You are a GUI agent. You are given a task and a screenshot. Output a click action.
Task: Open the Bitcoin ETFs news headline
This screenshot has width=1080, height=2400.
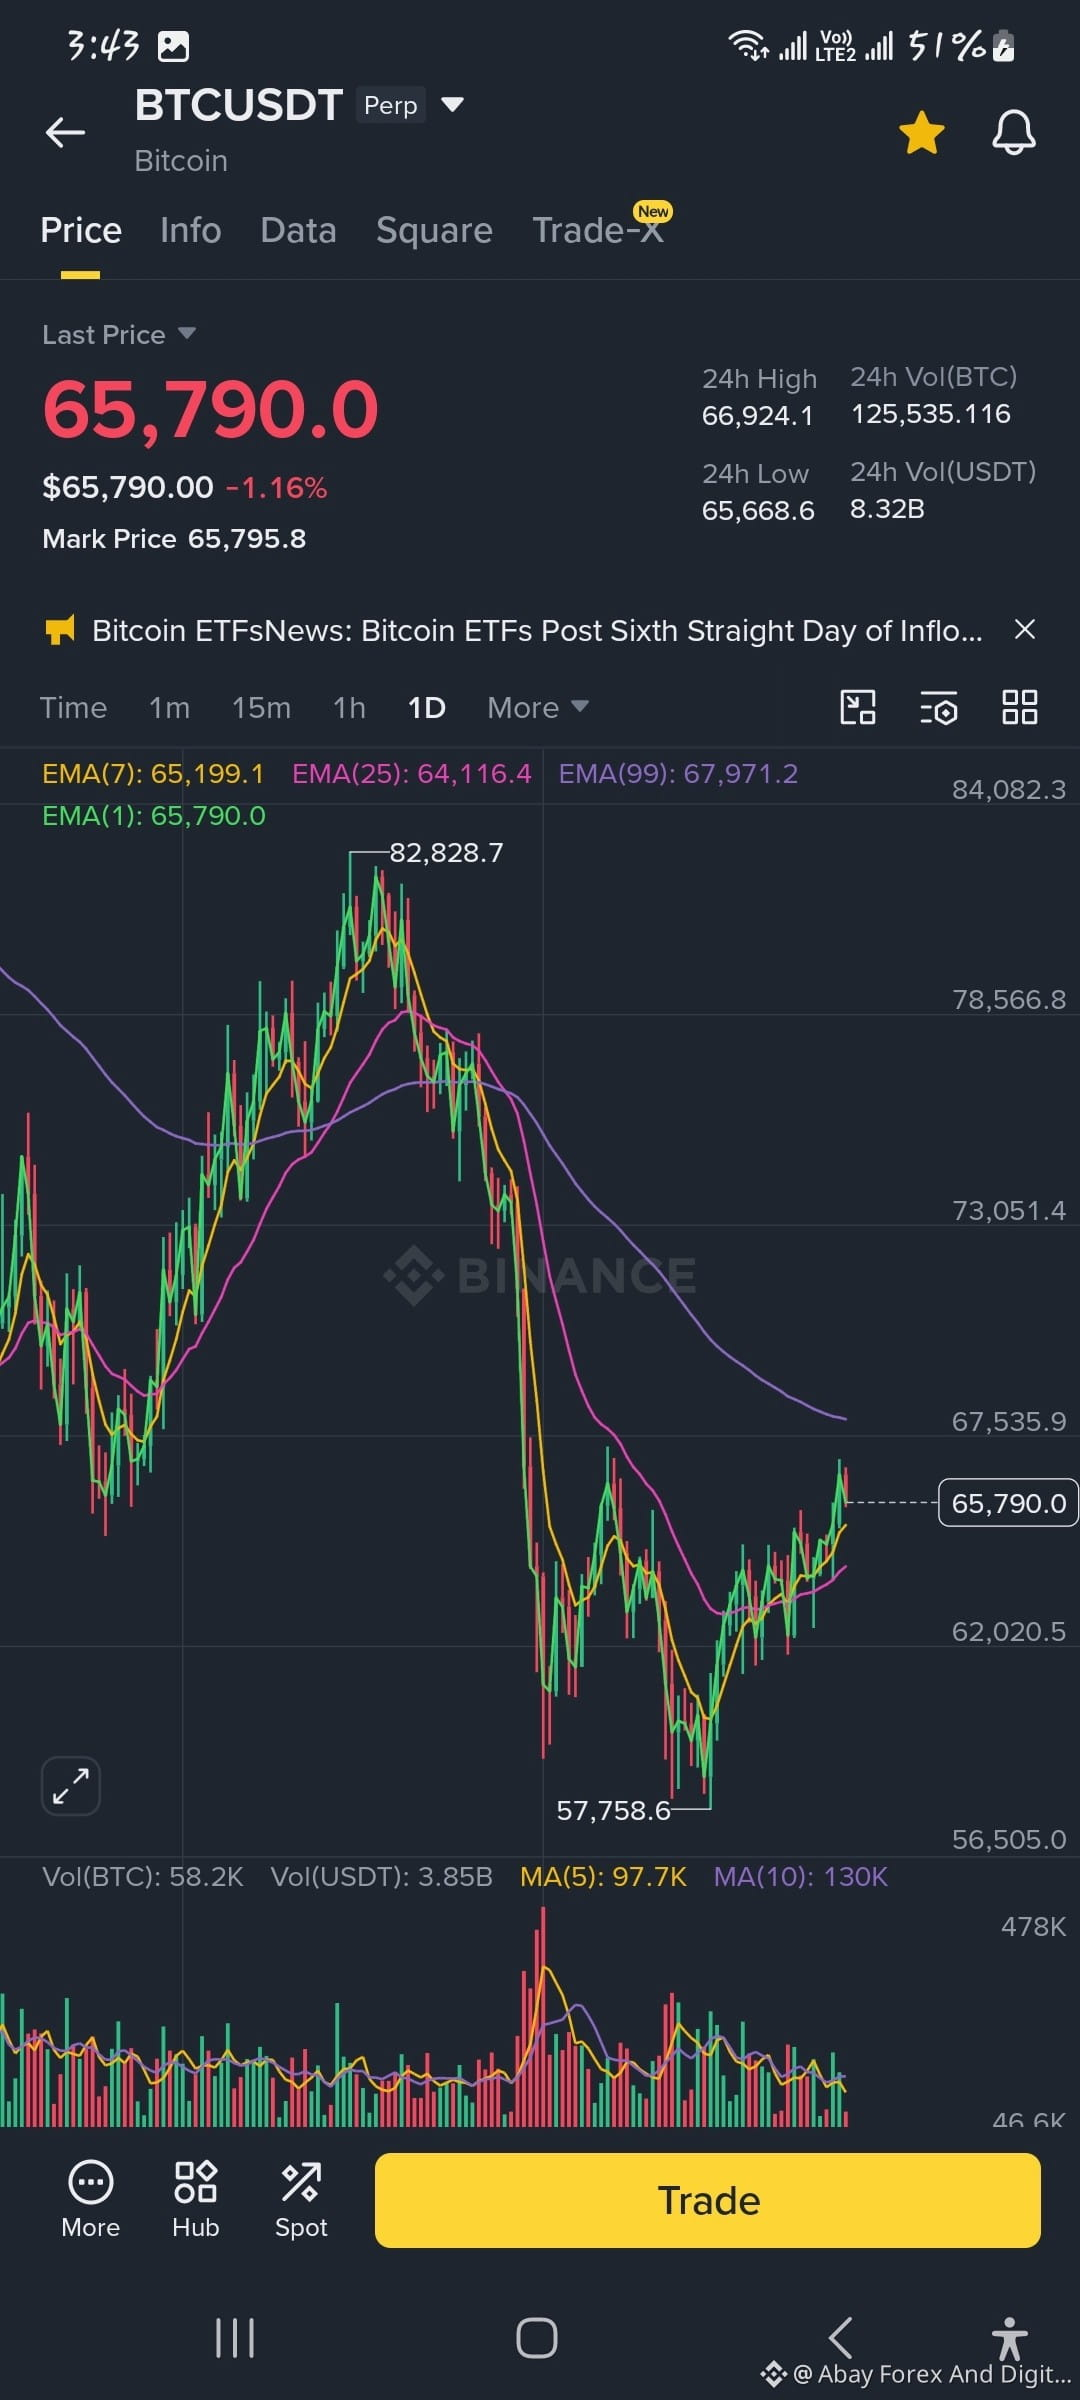[x=537, y=631]
